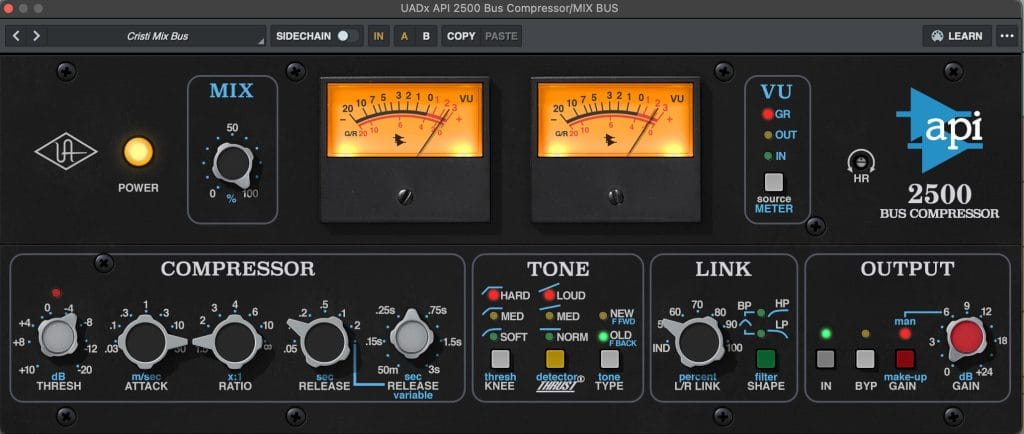Image resolution: width=1024 pixels, height=434 pixels.
Task: Select preset slot A
Action: [404, 36]
